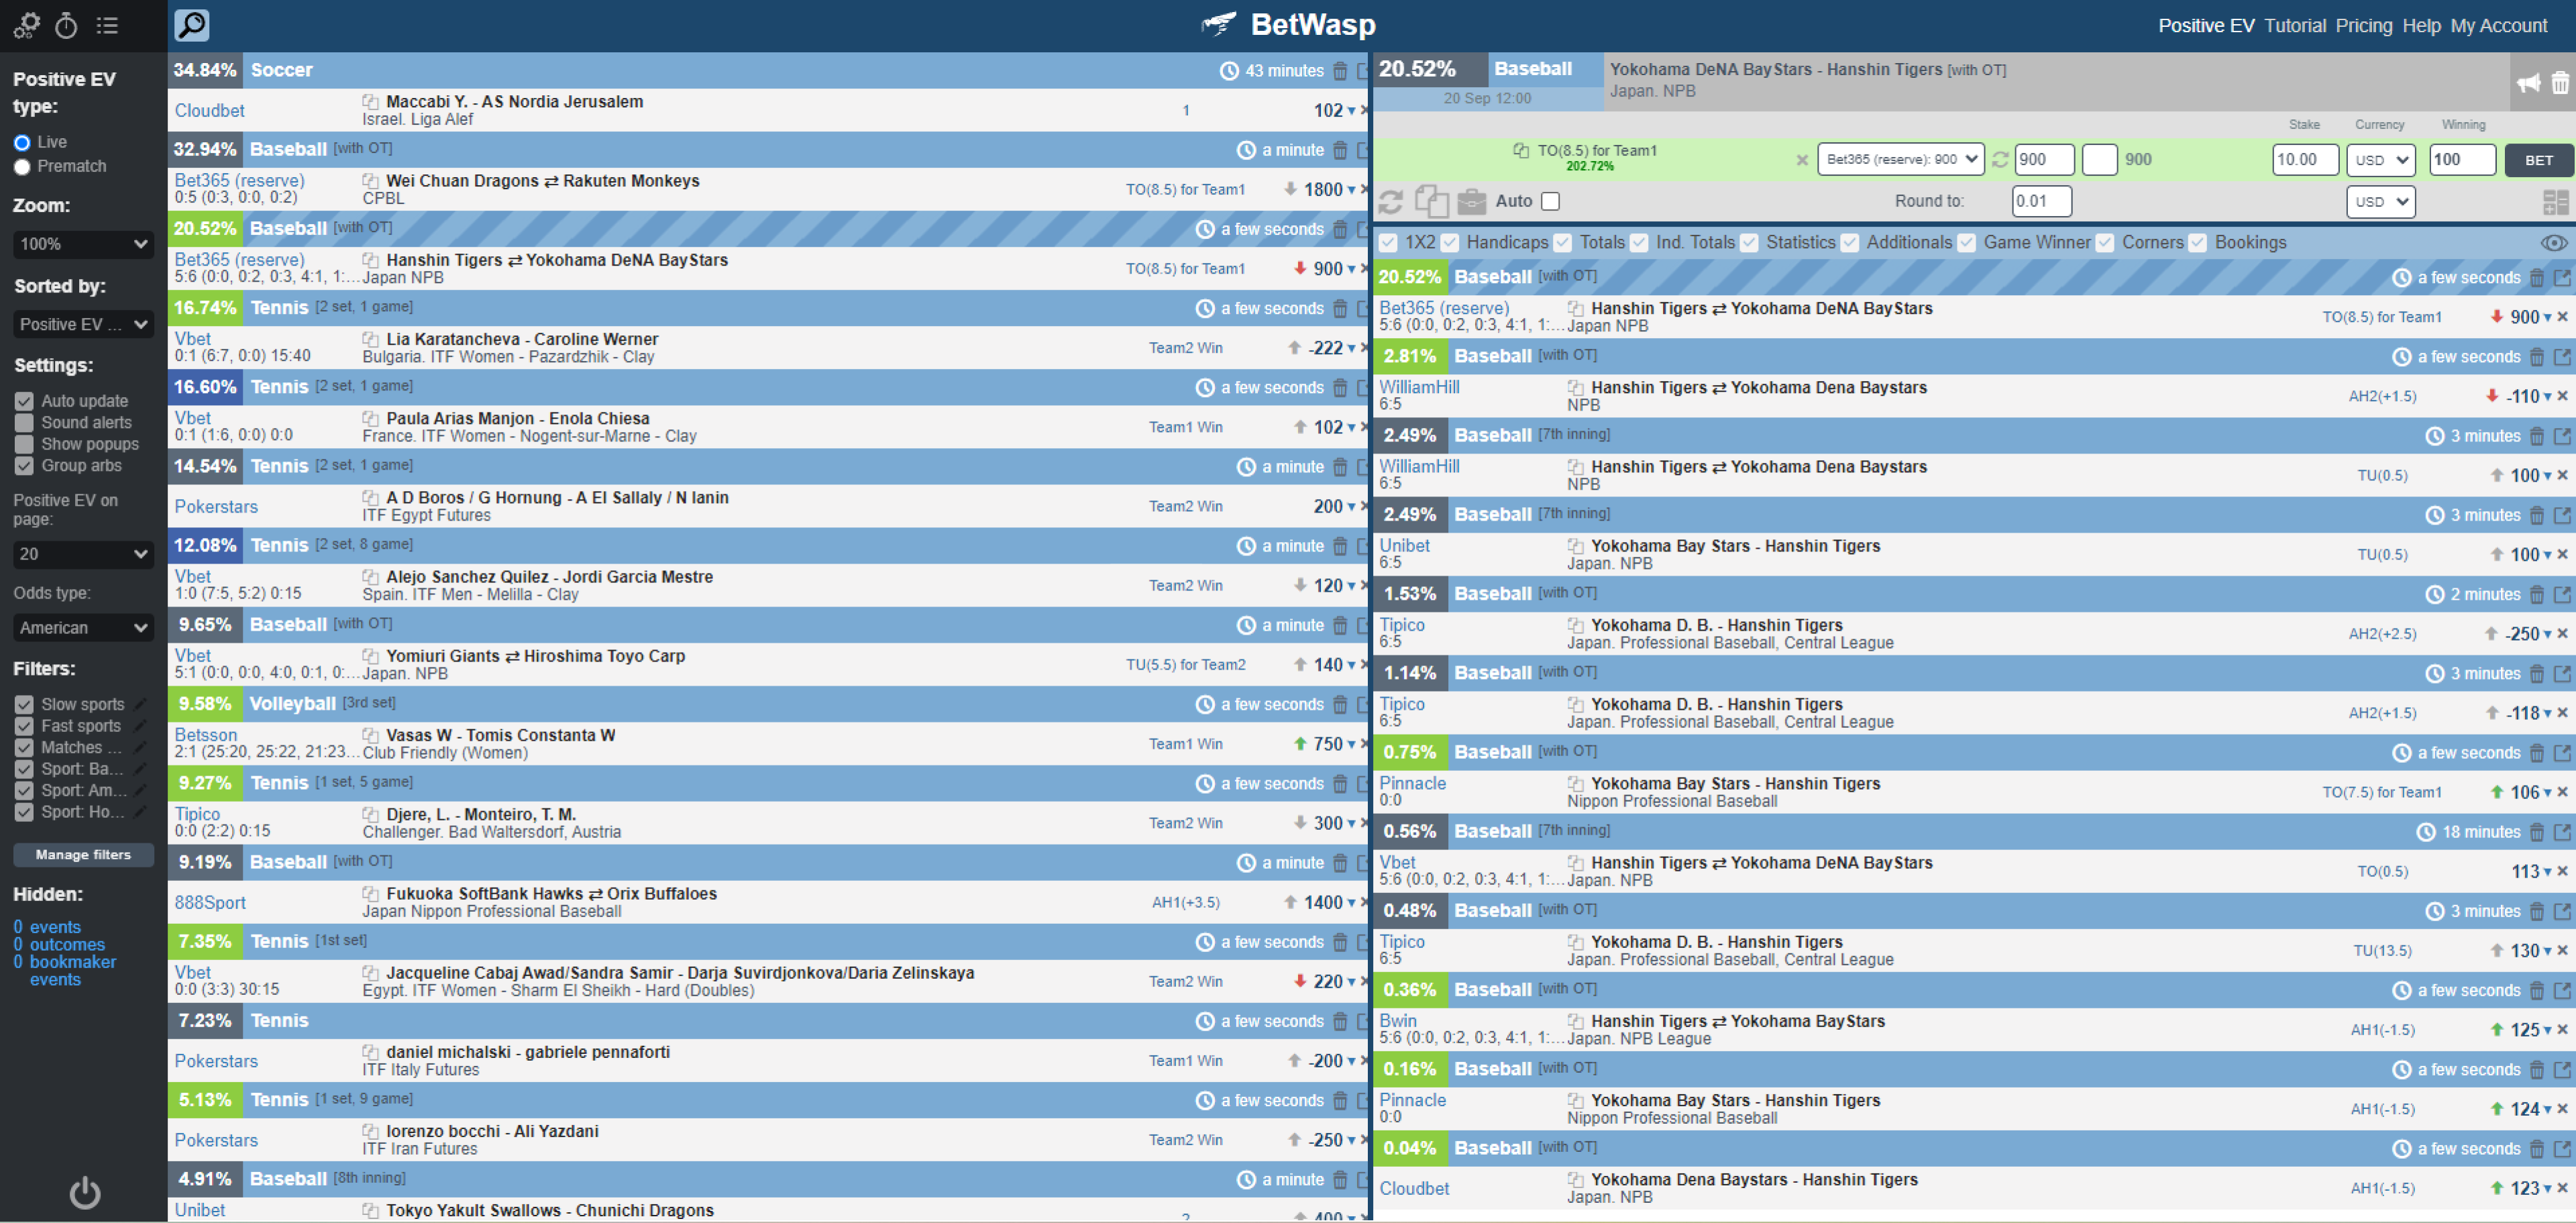The width and height of the screenshot is (2576, 1223).
Task: Open the Bet365 (reserve): 900 bookmaker dropdown
Action: coord(1900,160)
